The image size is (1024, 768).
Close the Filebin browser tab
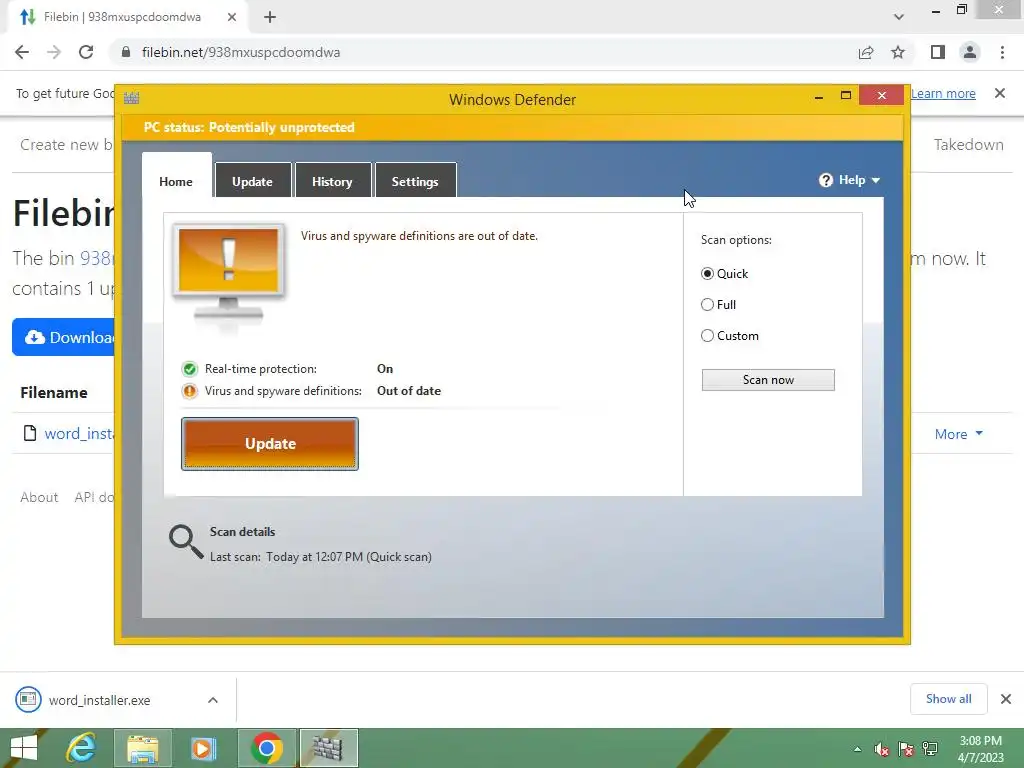(232, 17)
